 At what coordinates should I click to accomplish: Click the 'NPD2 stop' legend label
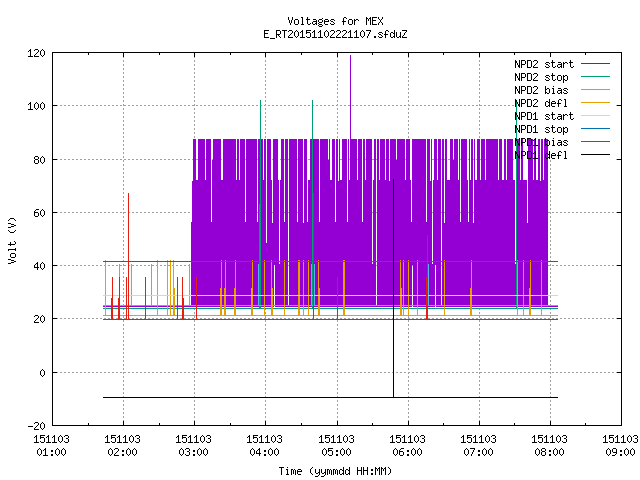tap(541, 77)
